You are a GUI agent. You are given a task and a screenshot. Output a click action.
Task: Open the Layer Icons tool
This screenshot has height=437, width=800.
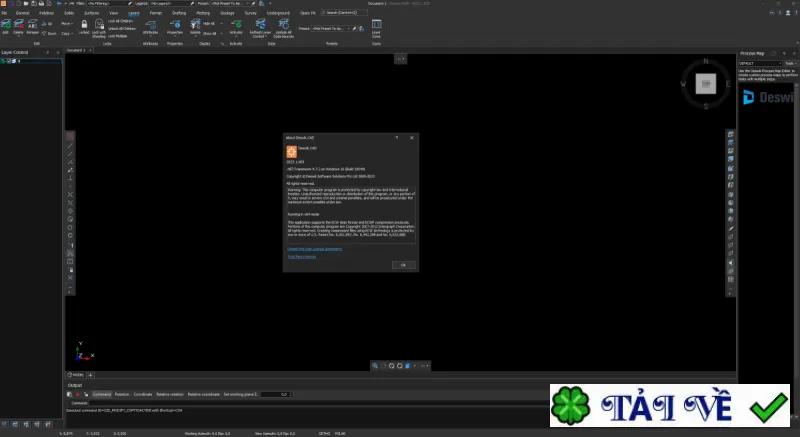coord(376,28)
